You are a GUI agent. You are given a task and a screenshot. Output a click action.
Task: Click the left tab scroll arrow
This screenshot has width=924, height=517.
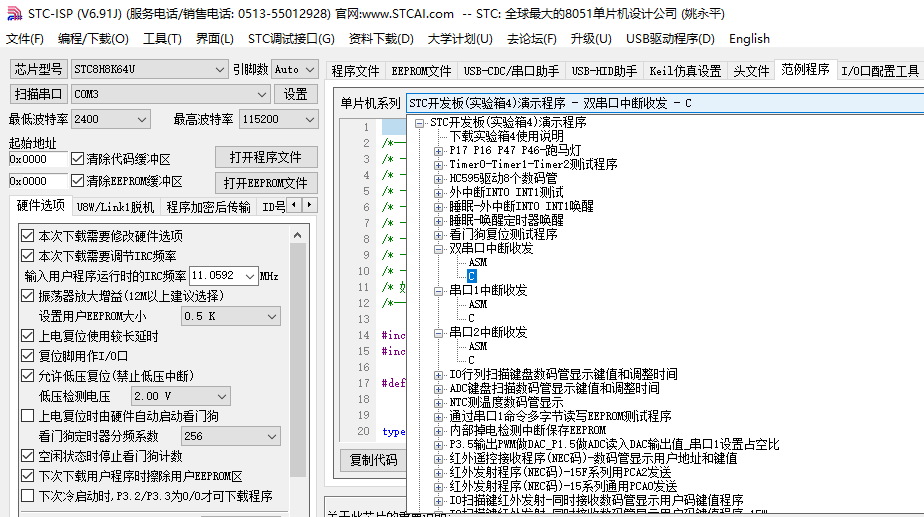coord(295,205)
